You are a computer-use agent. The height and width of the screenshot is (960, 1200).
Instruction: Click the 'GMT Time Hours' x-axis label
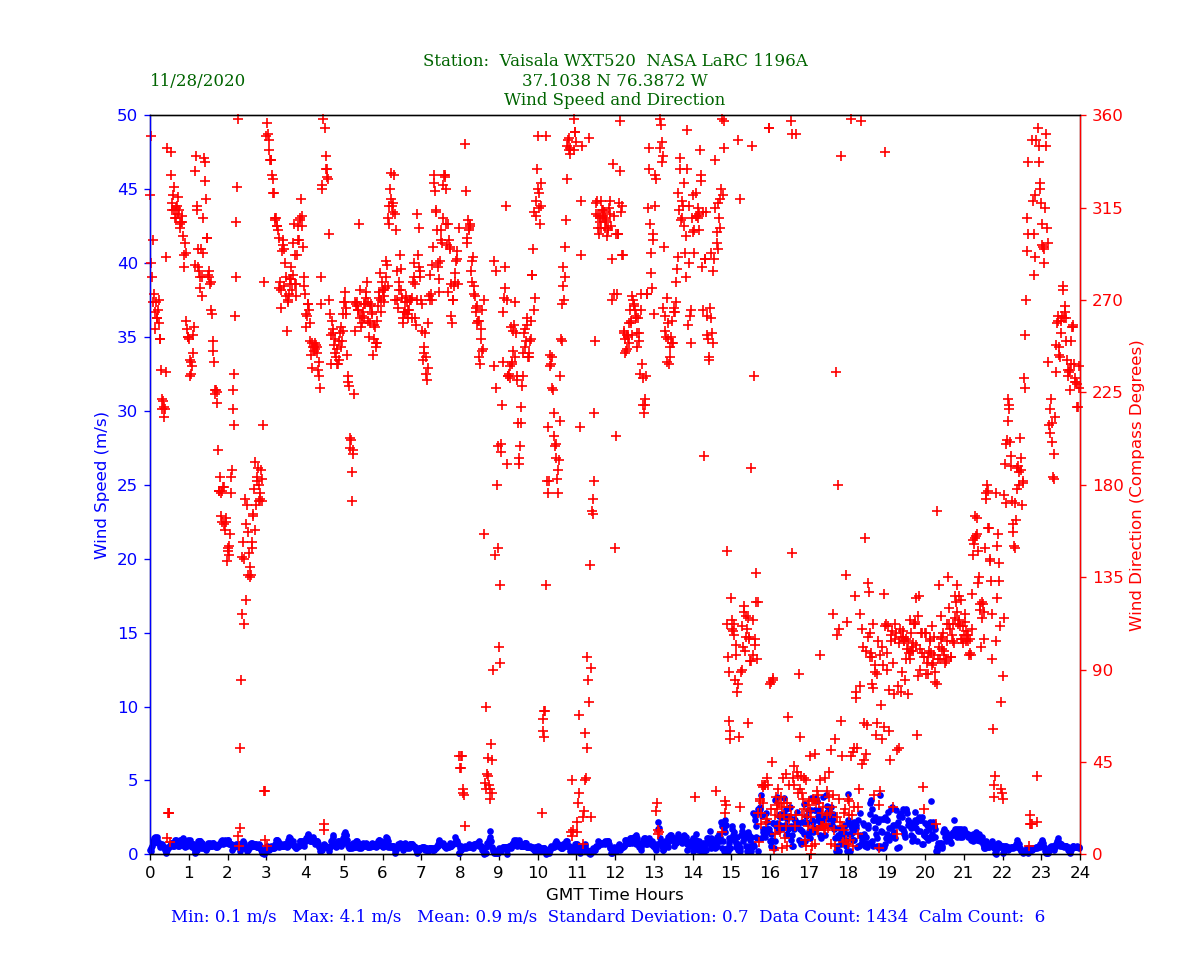point(614,895)
